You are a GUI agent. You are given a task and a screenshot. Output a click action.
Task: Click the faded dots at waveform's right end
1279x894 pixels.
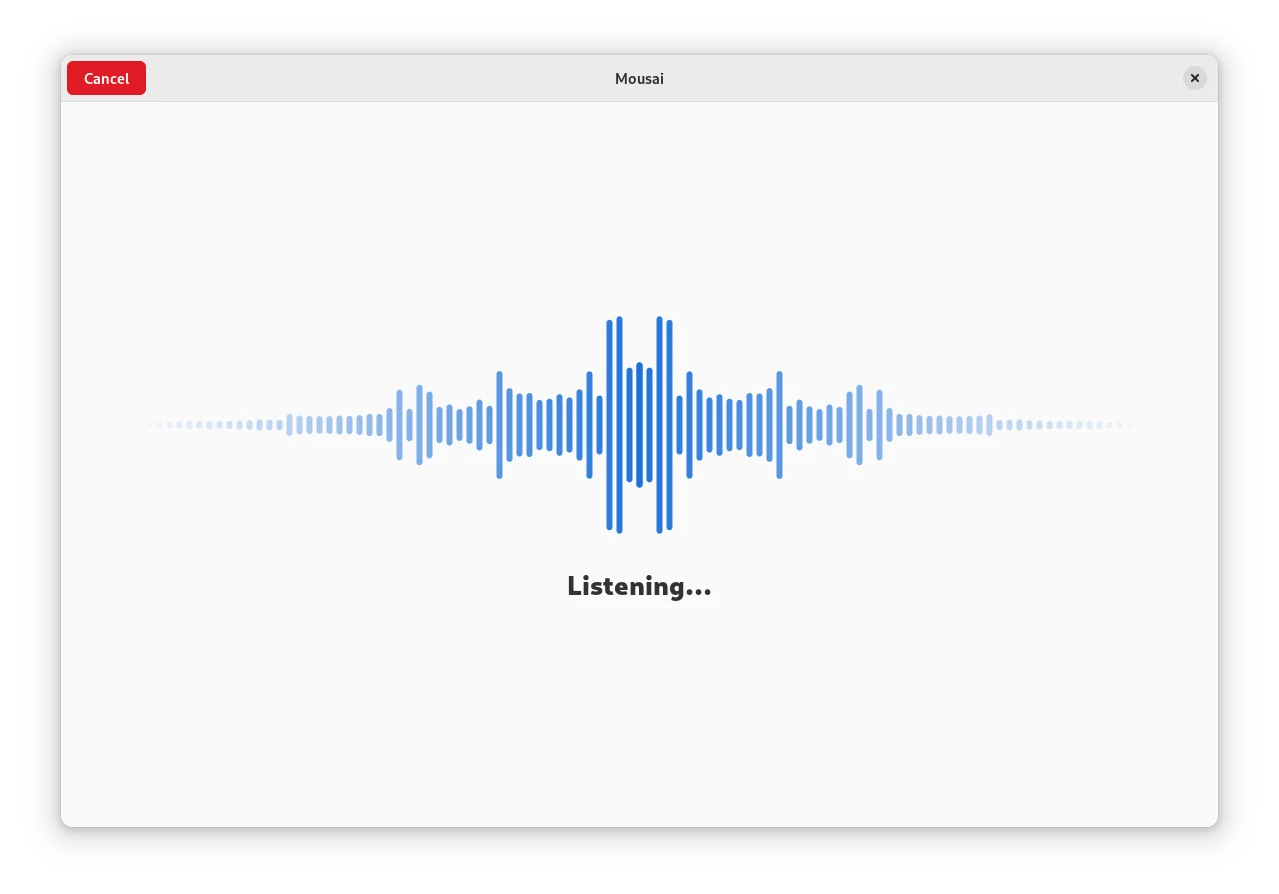(1070, 425)
